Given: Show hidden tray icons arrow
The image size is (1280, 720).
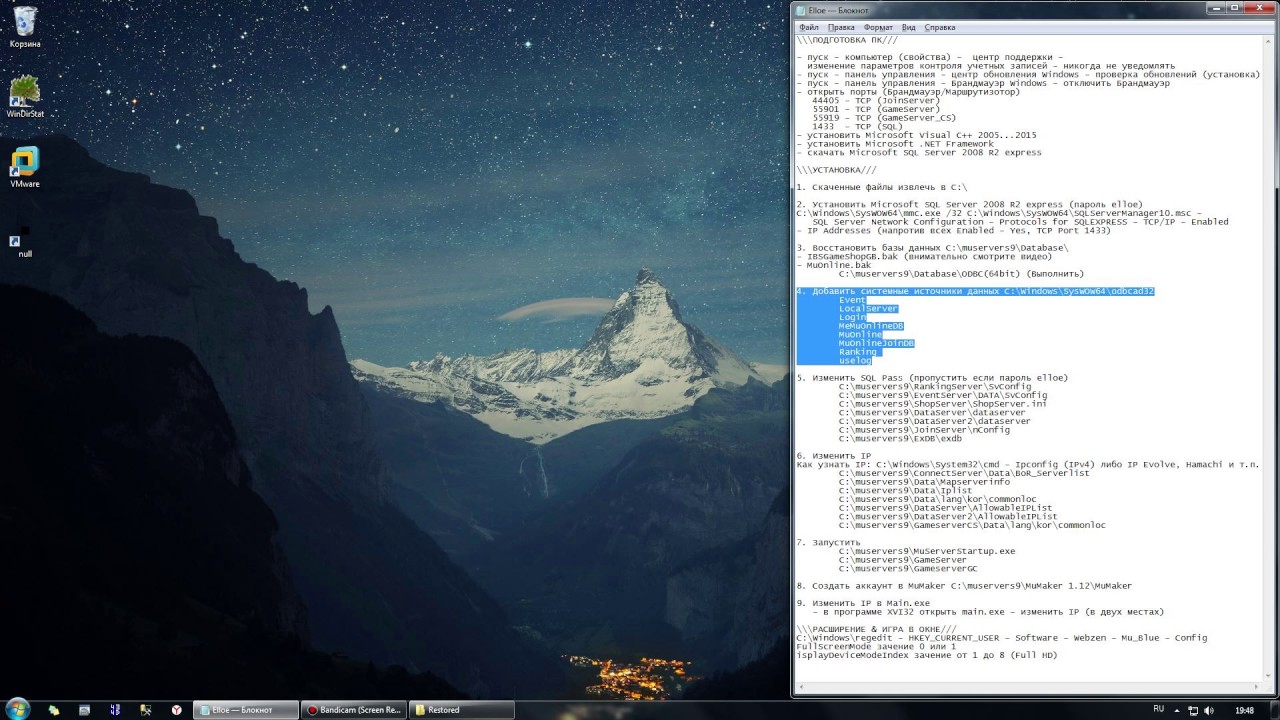Looking at the screenshot, I should click(1177, 710).
